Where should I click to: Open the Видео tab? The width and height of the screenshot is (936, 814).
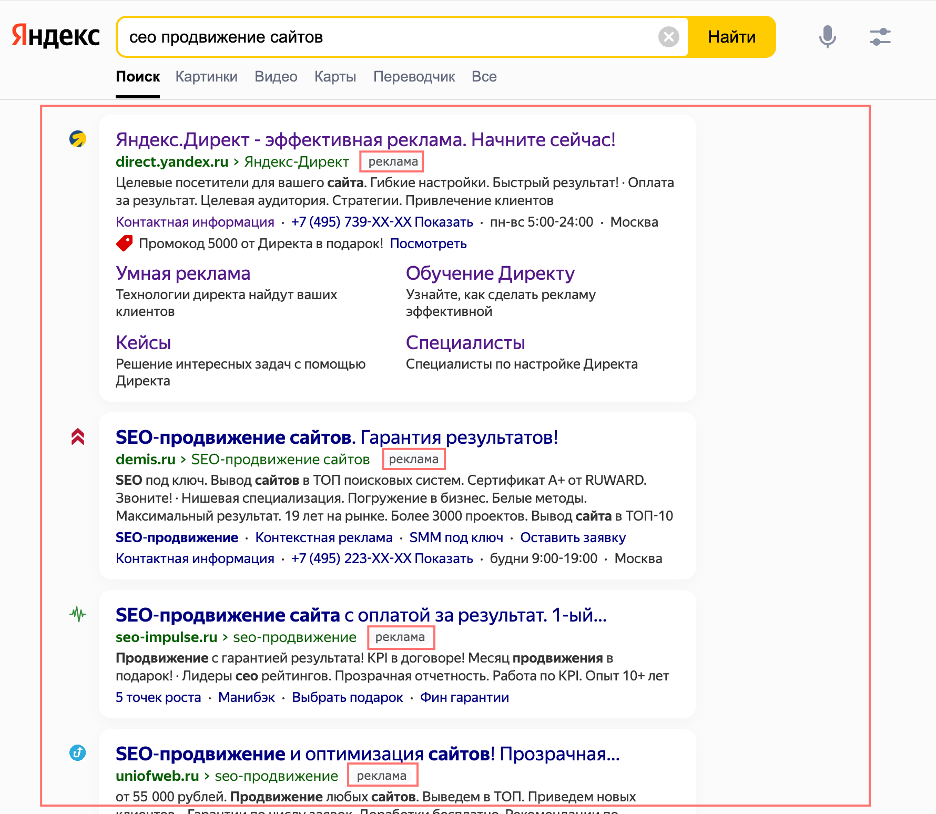pos(275,76)
